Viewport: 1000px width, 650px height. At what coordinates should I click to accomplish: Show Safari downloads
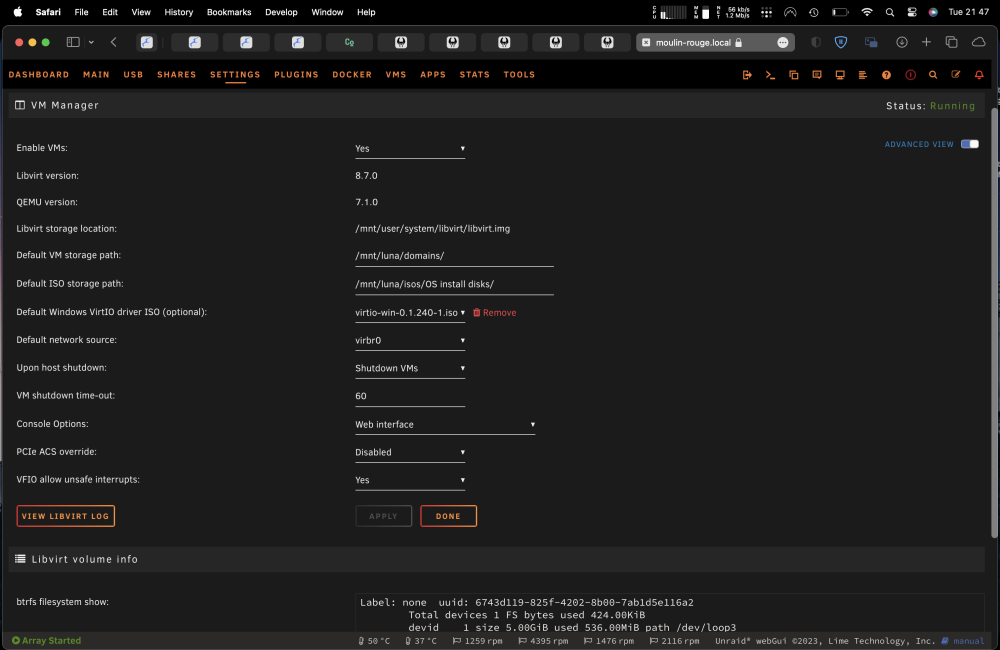[x=902, y=42]
